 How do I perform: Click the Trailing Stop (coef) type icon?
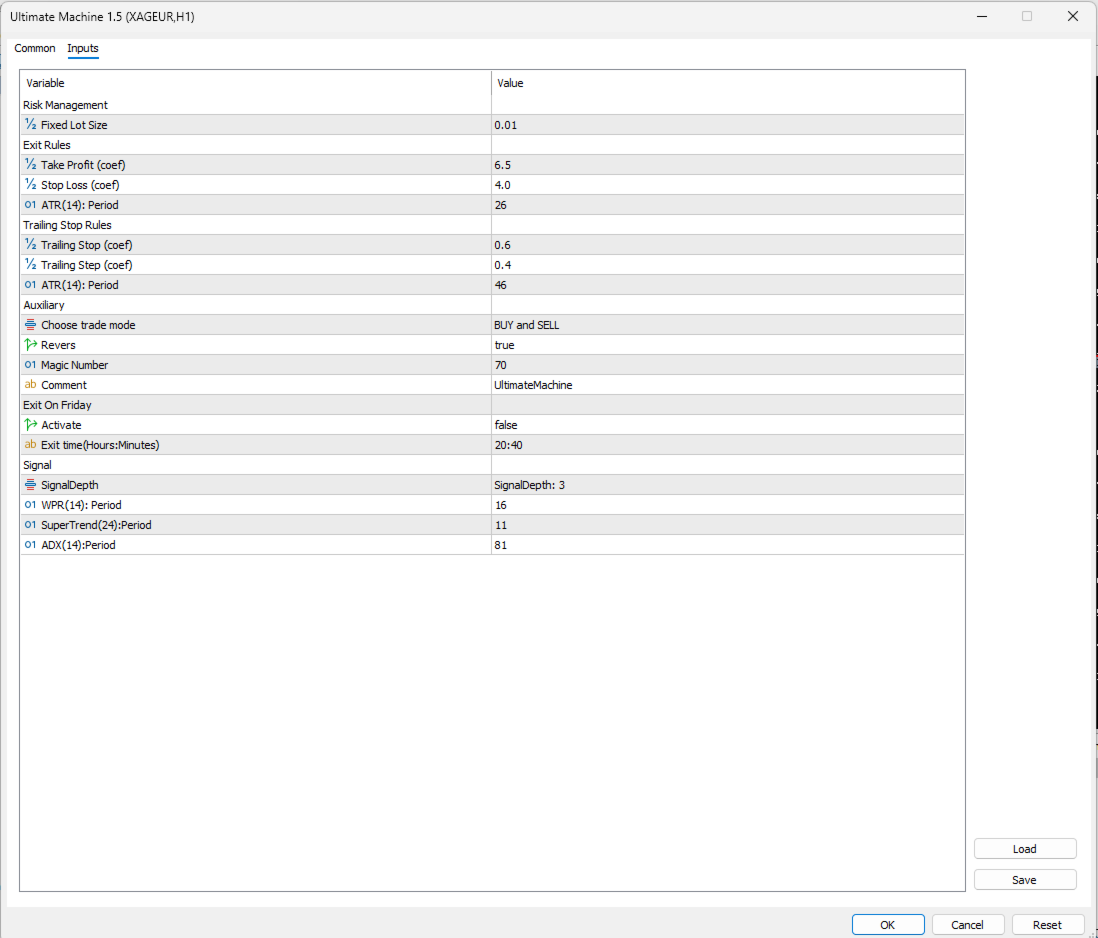[x=30, y=245]
